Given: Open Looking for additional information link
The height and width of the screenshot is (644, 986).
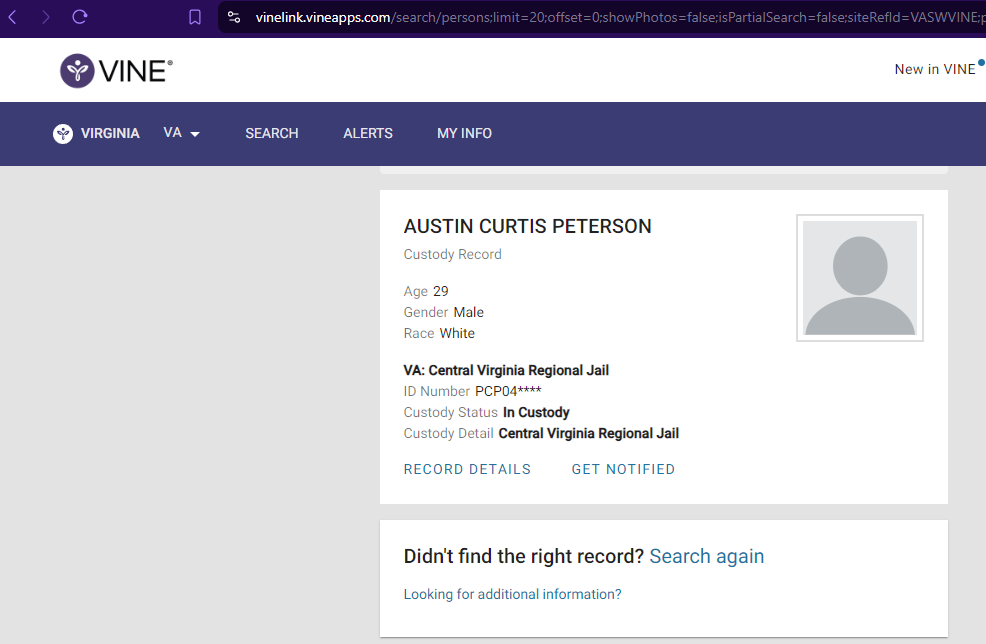Looking at the screenshot, I should (512, 594).
